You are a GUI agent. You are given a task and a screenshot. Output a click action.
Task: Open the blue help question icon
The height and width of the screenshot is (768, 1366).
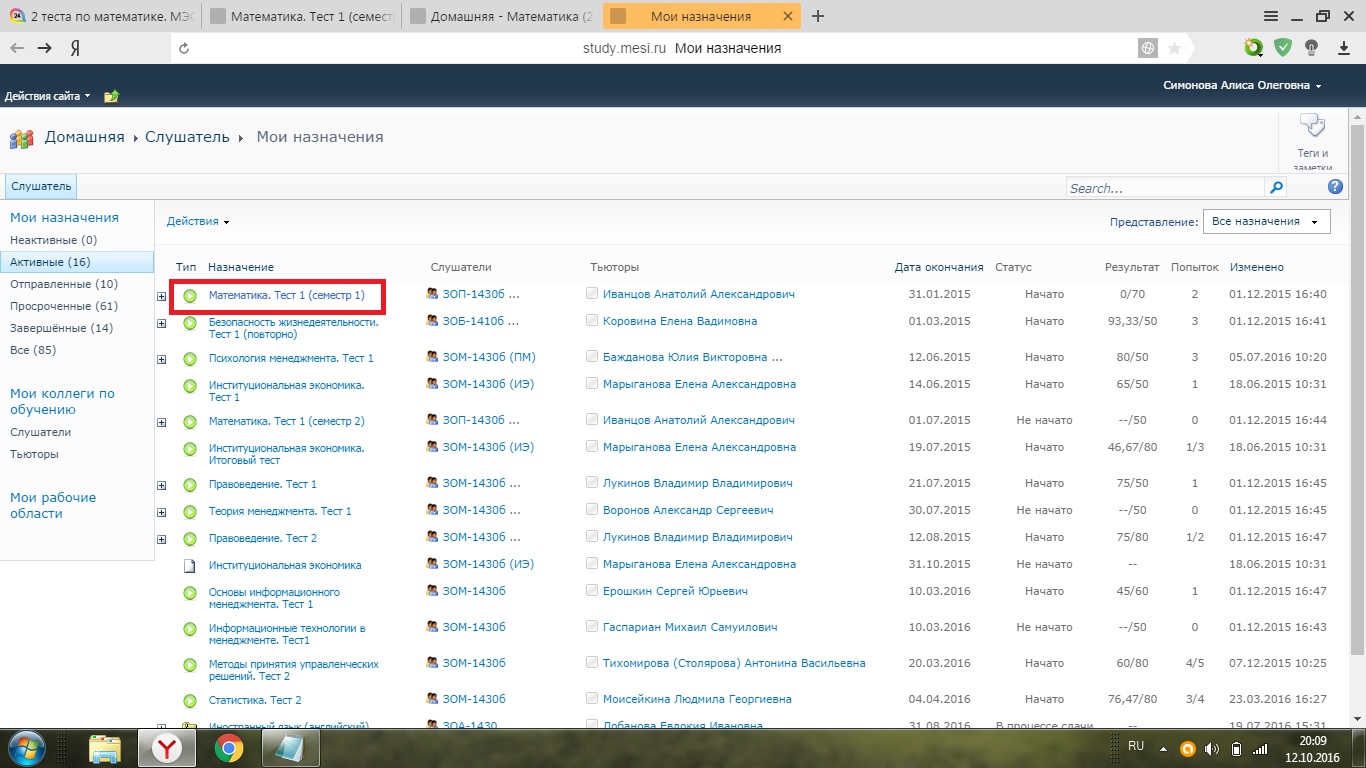pyautogui.click(x=1335, y=187)
